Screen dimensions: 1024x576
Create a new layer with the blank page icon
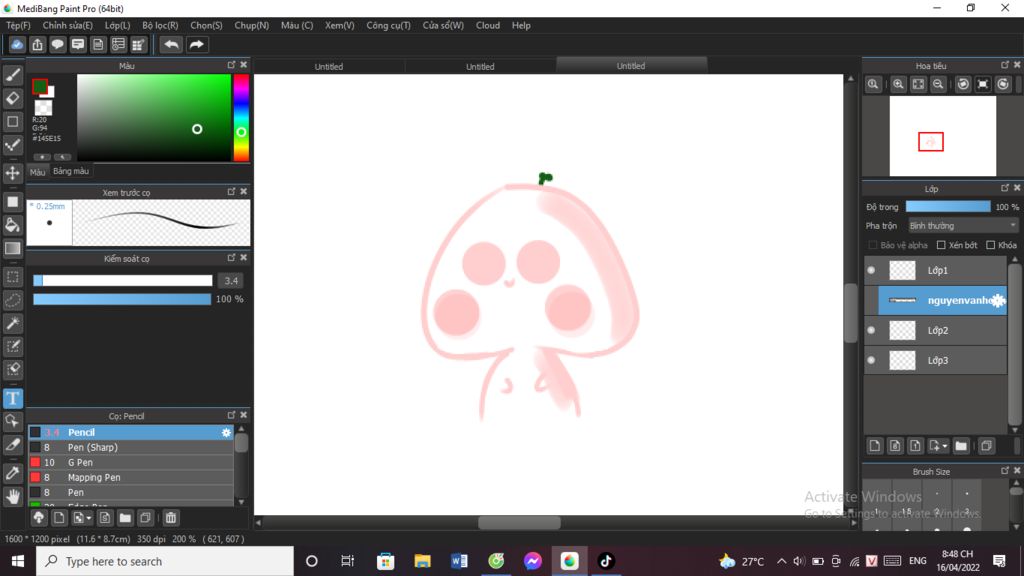(874, 446)
